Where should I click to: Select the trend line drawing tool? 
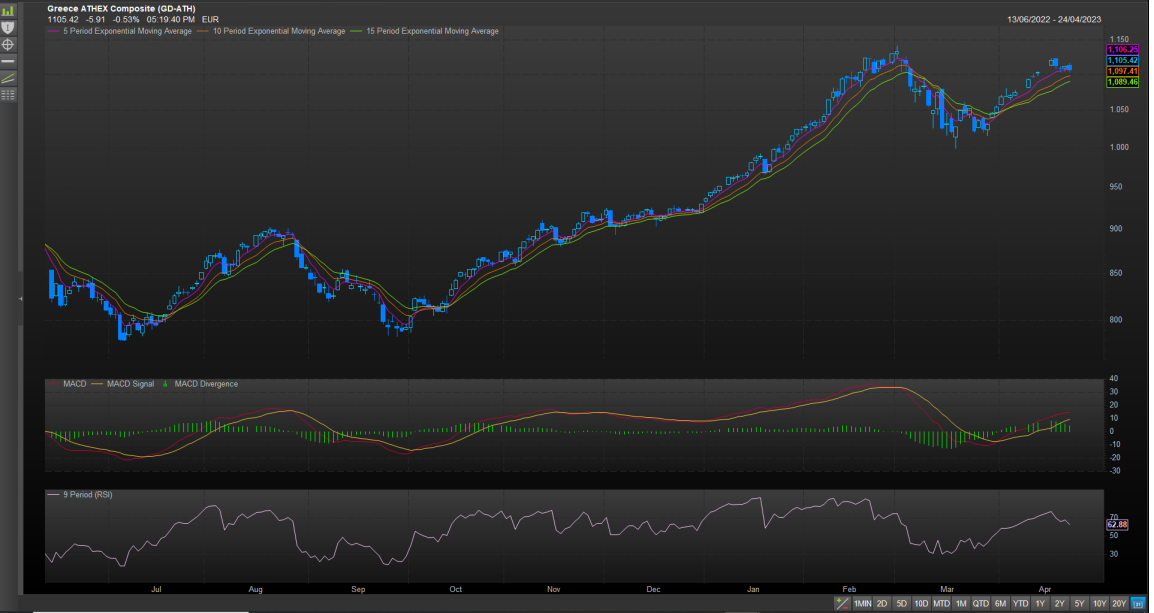pos(8,78)
